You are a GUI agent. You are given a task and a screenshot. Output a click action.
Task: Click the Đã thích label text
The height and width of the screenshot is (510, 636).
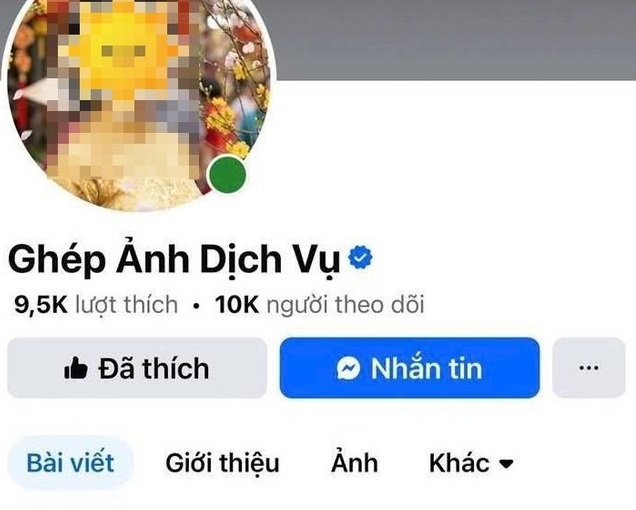click(154, 368)
